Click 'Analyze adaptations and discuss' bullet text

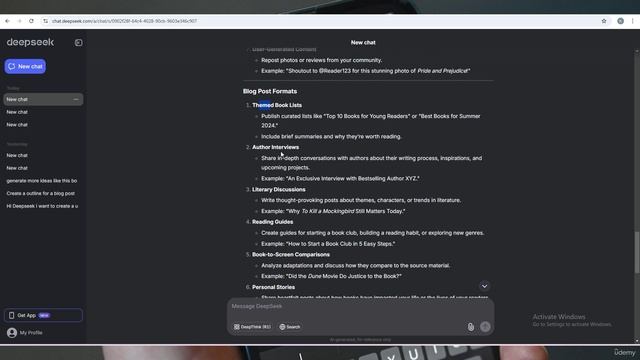(356, 265)
